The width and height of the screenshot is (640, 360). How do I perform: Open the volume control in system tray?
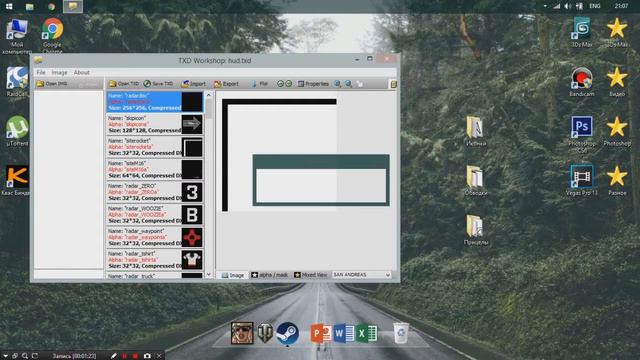pyautogui.click(x=568, y=6)
